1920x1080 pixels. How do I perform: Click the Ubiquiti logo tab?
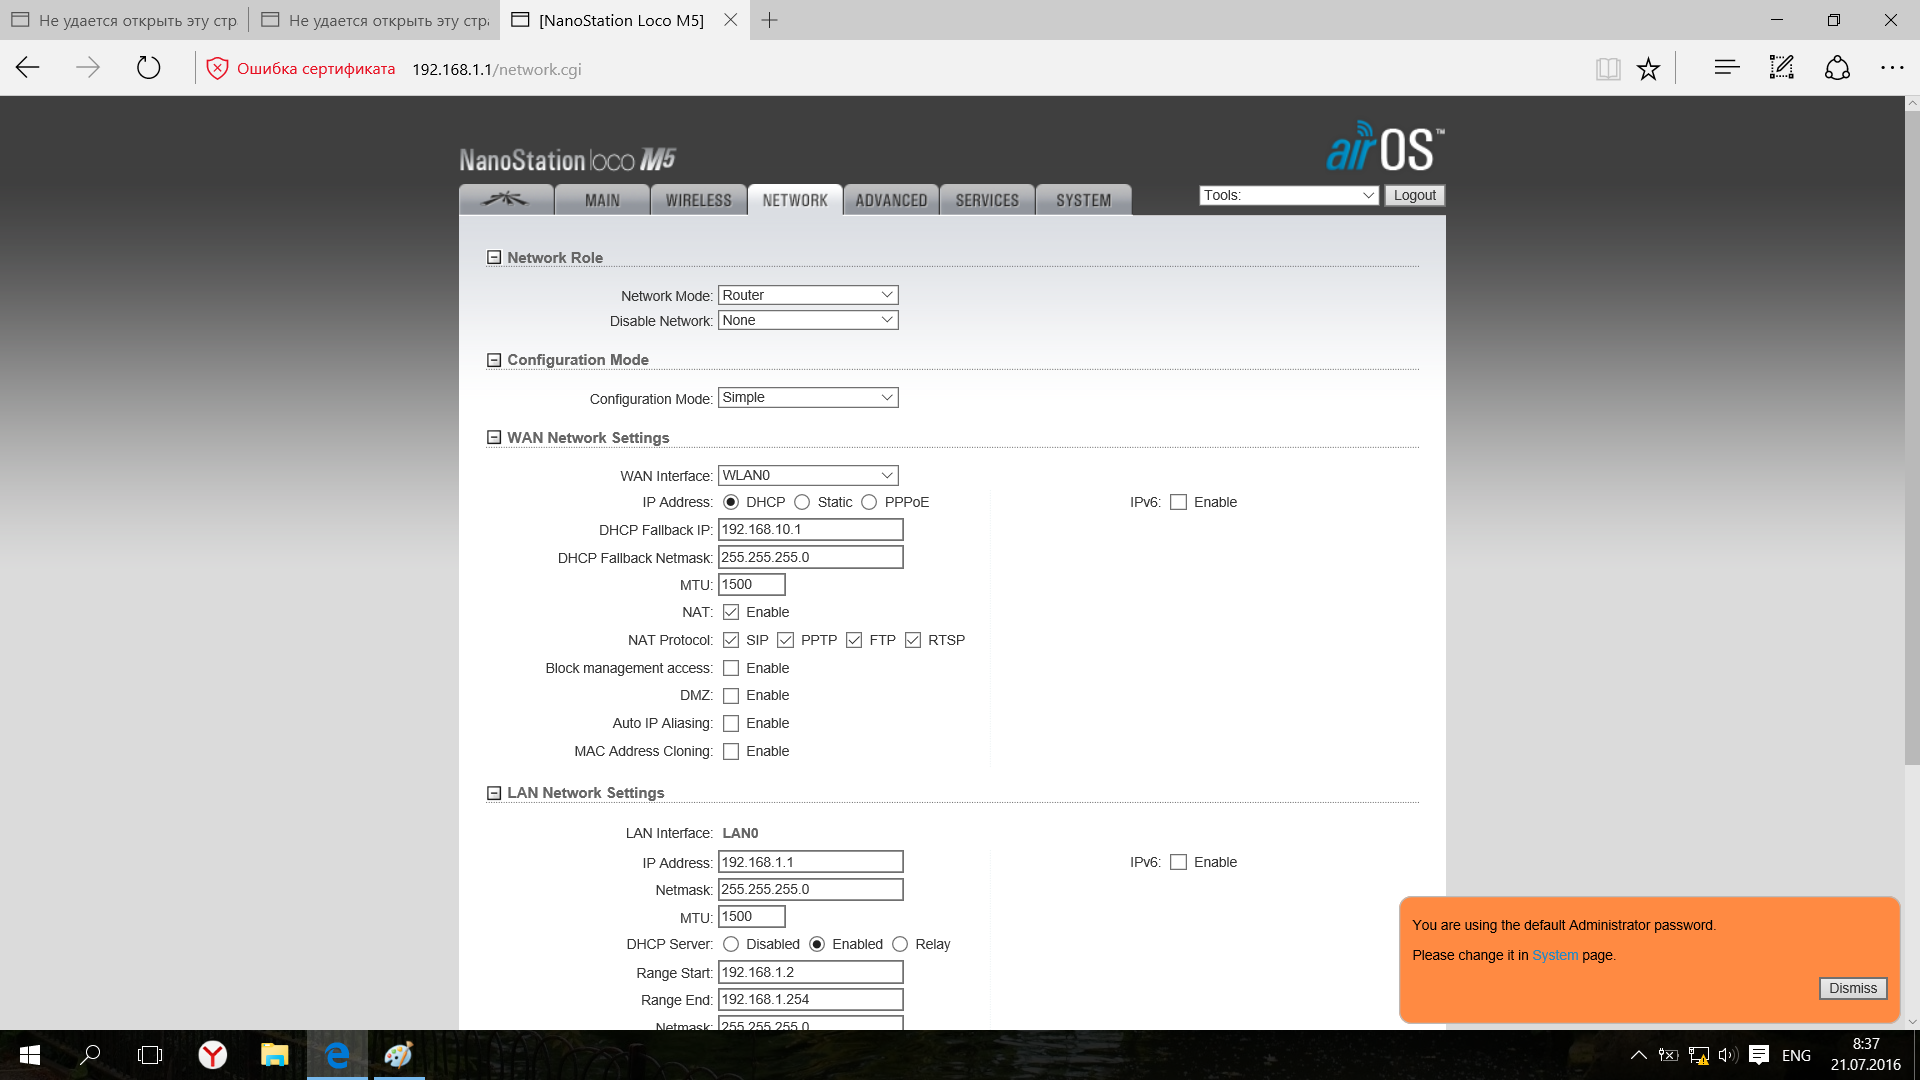coord(506,199)
